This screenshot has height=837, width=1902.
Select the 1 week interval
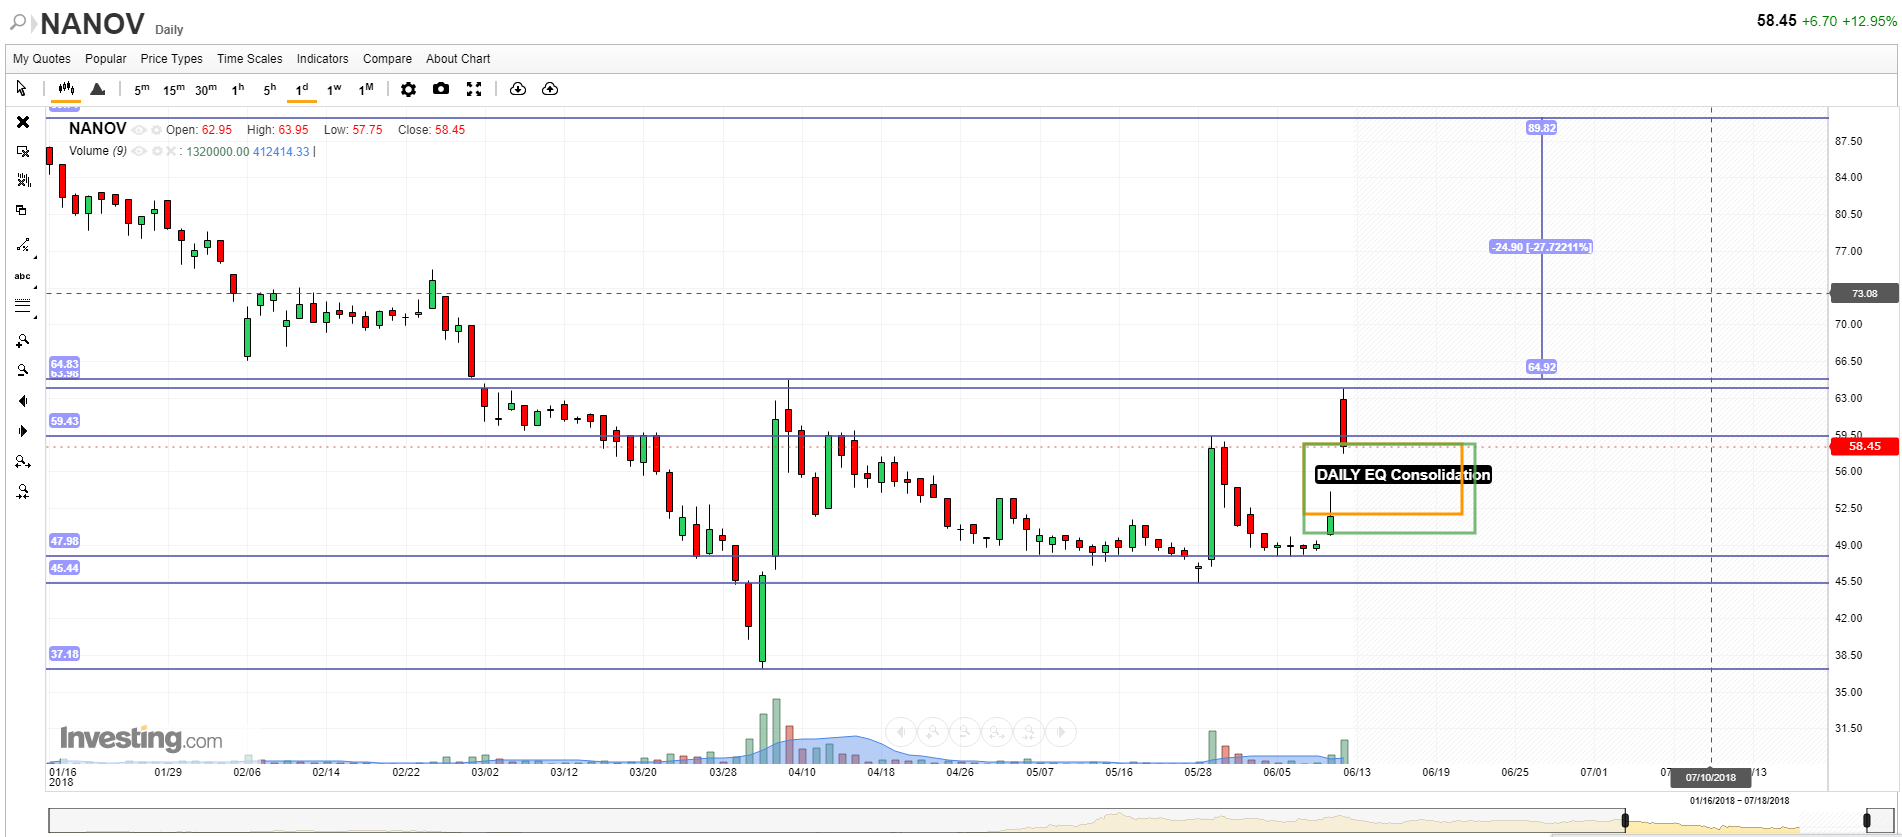pos(334,89)
